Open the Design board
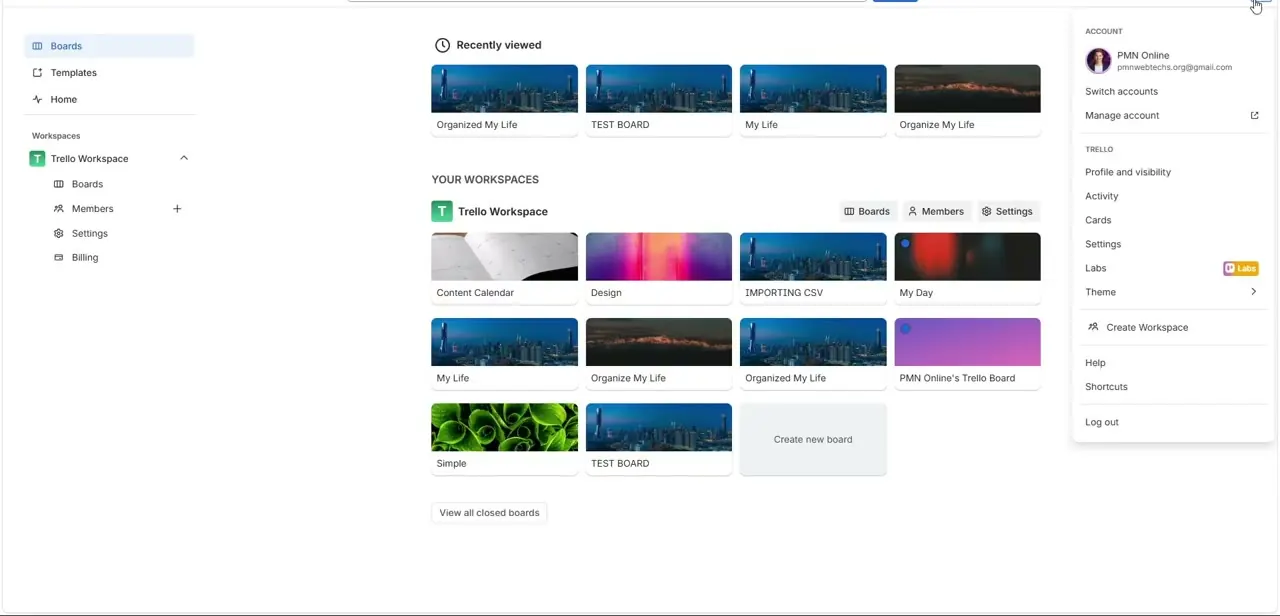Screen dimensions: 1280x616 pyautogui.click(x=659, y=269)
